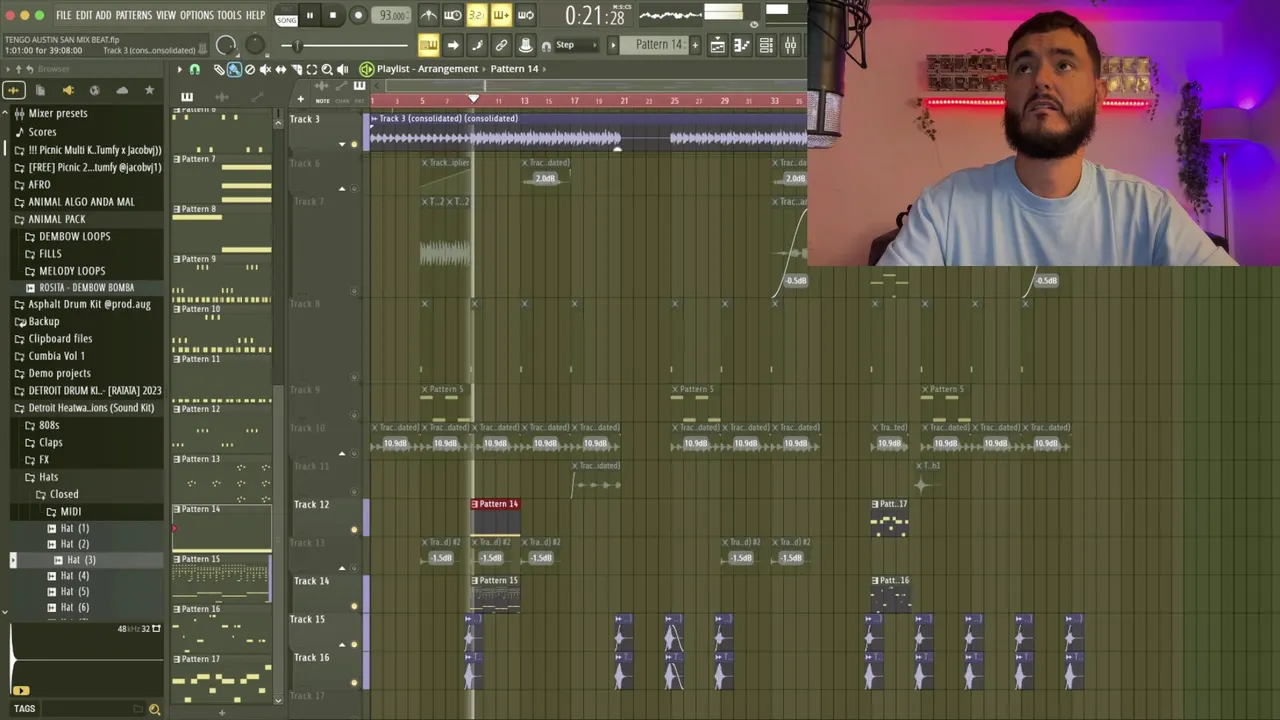Collapse the Hats folder

coord(48,477)
